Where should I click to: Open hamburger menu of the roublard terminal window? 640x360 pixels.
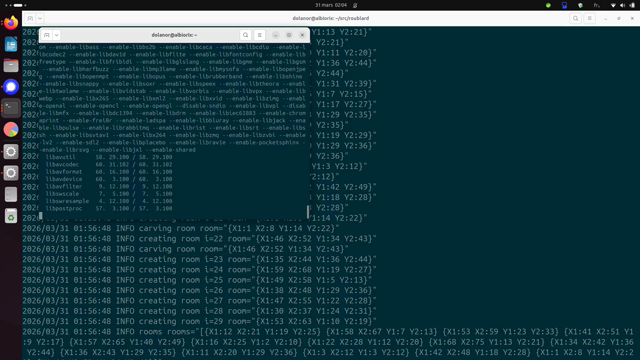pyautogui.click(x=589, y=18)
